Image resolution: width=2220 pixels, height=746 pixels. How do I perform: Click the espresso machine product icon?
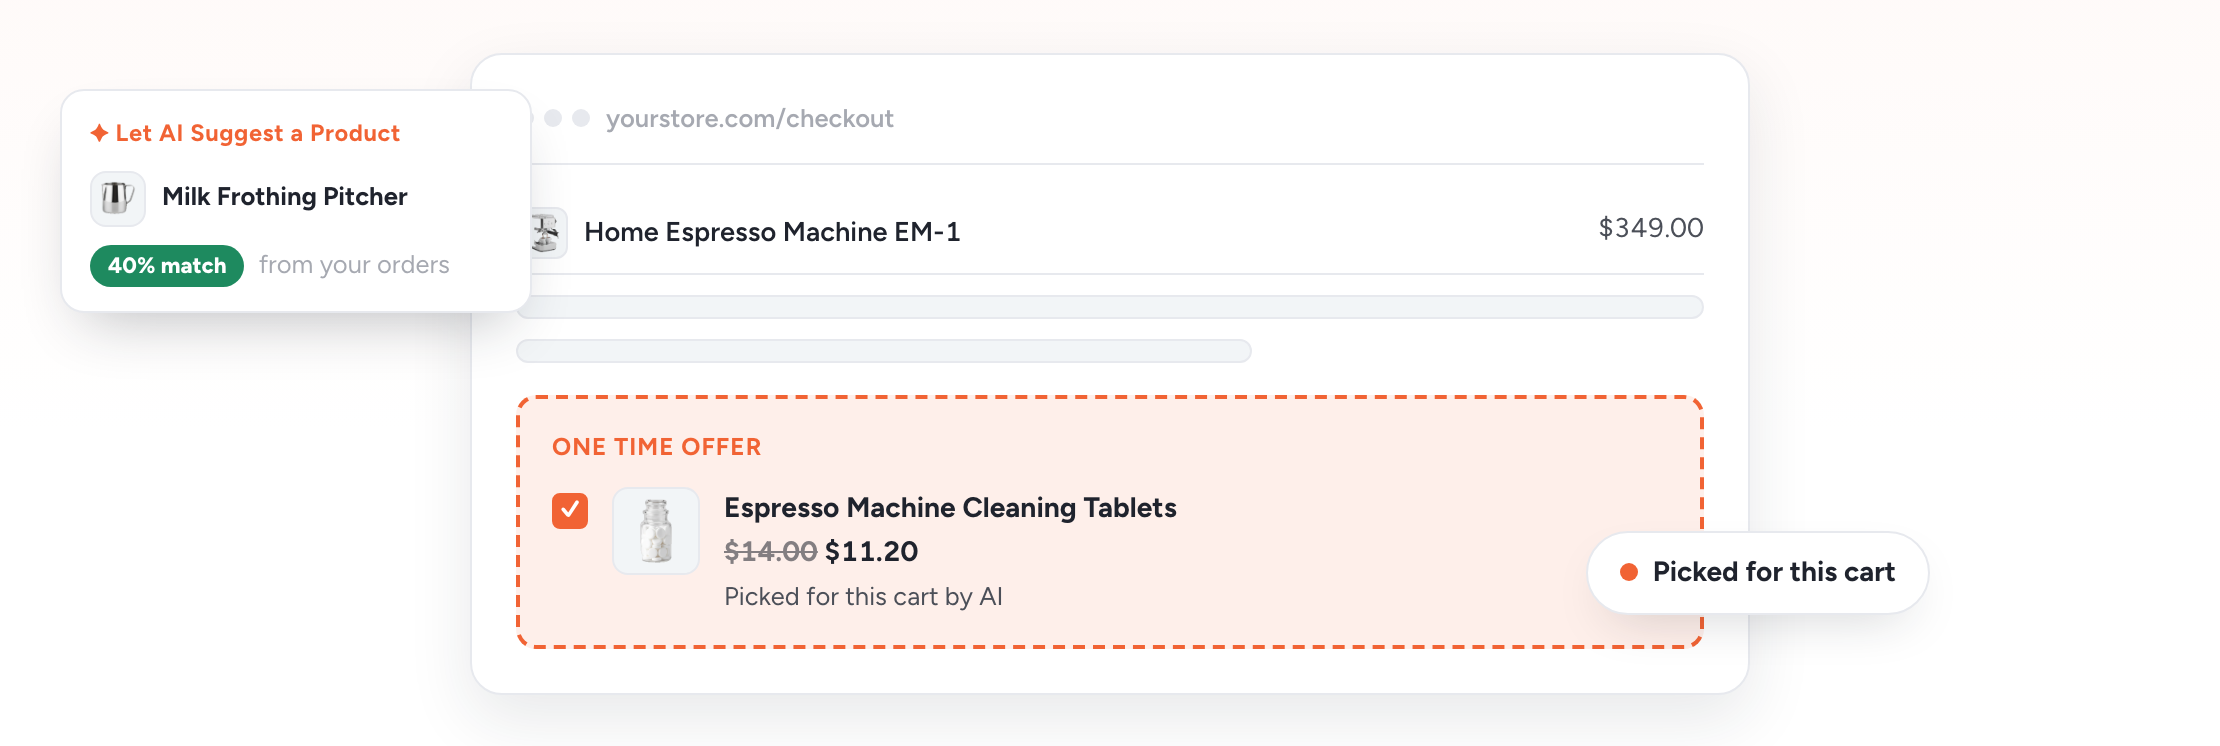(547, 232)
